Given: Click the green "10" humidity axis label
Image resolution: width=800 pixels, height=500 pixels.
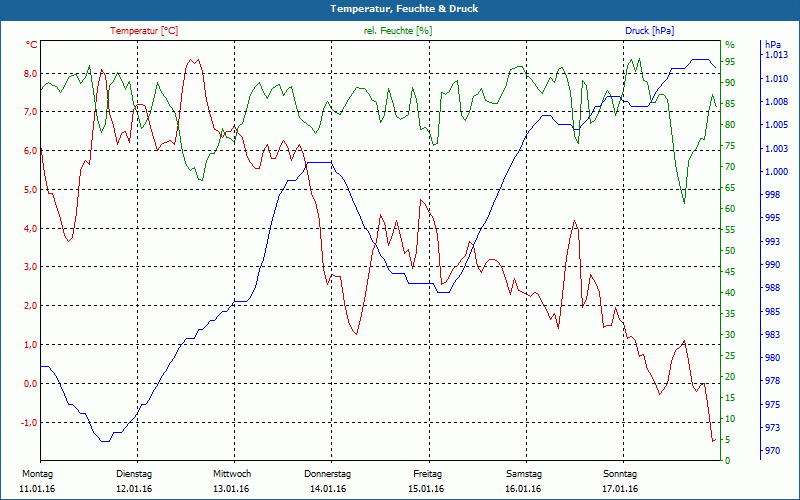Looking at the screenshot, I should (x=730, y=419).
